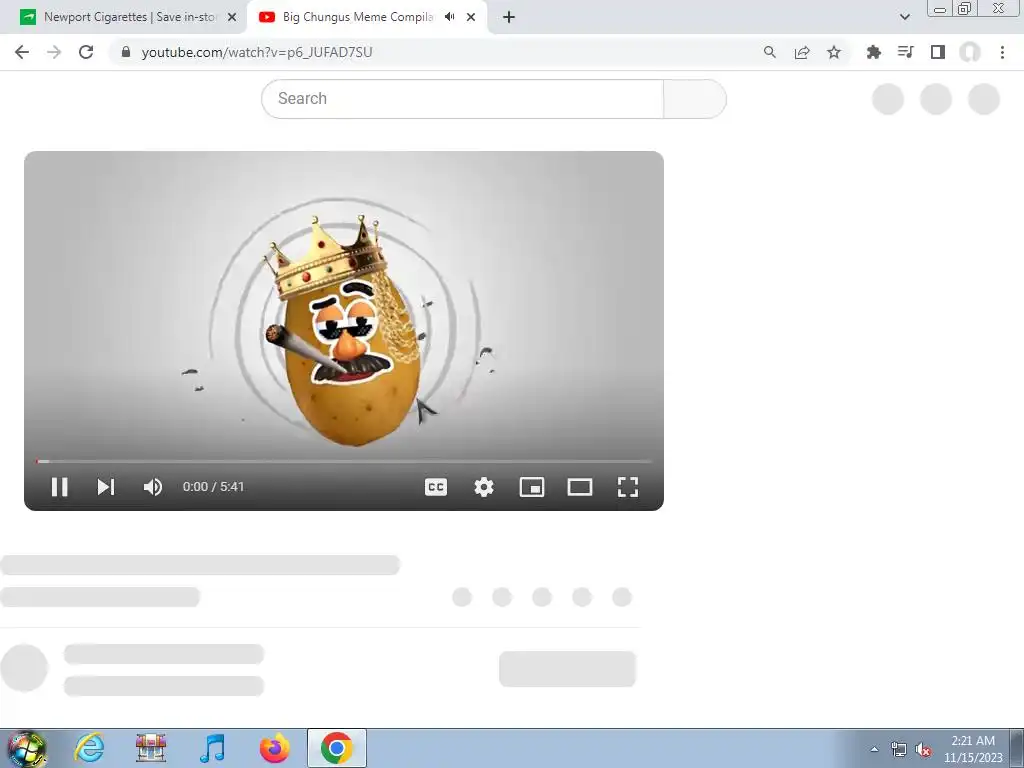
Task: Focus the YouTube Search box
Action: point(462,99)
